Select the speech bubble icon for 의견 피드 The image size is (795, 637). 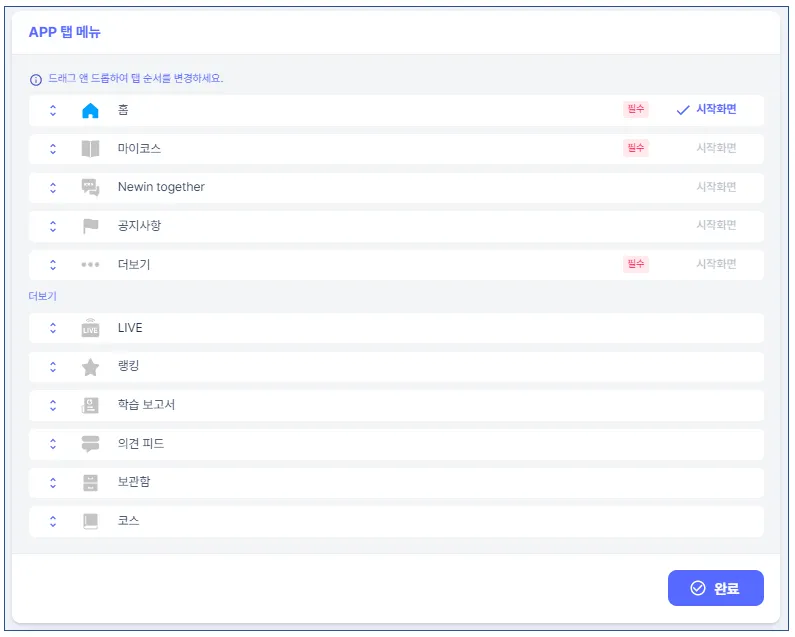click(90, 444)
